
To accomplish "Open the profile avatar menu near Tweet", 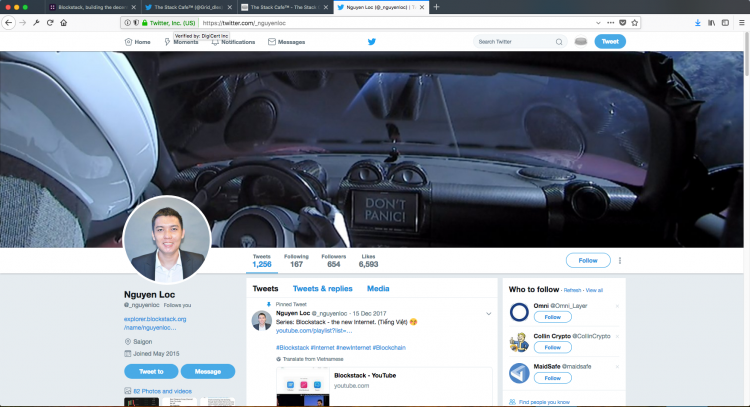I will (581, 42).
